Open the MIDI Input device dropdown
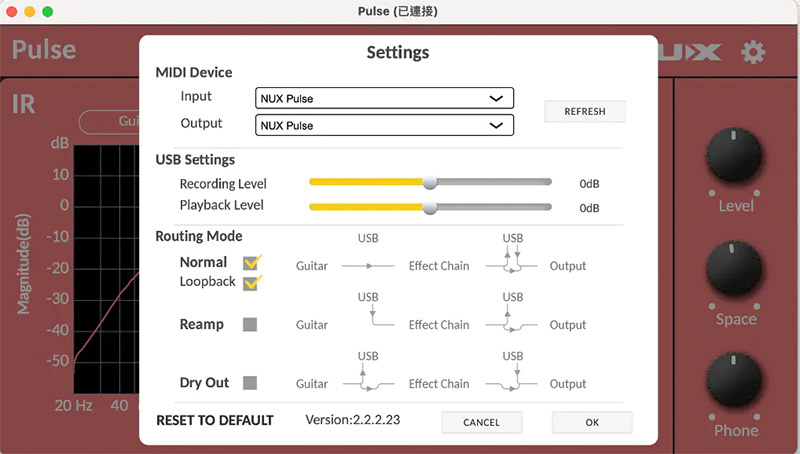Screen dimensions: 800x454 (x=384, y=98)
